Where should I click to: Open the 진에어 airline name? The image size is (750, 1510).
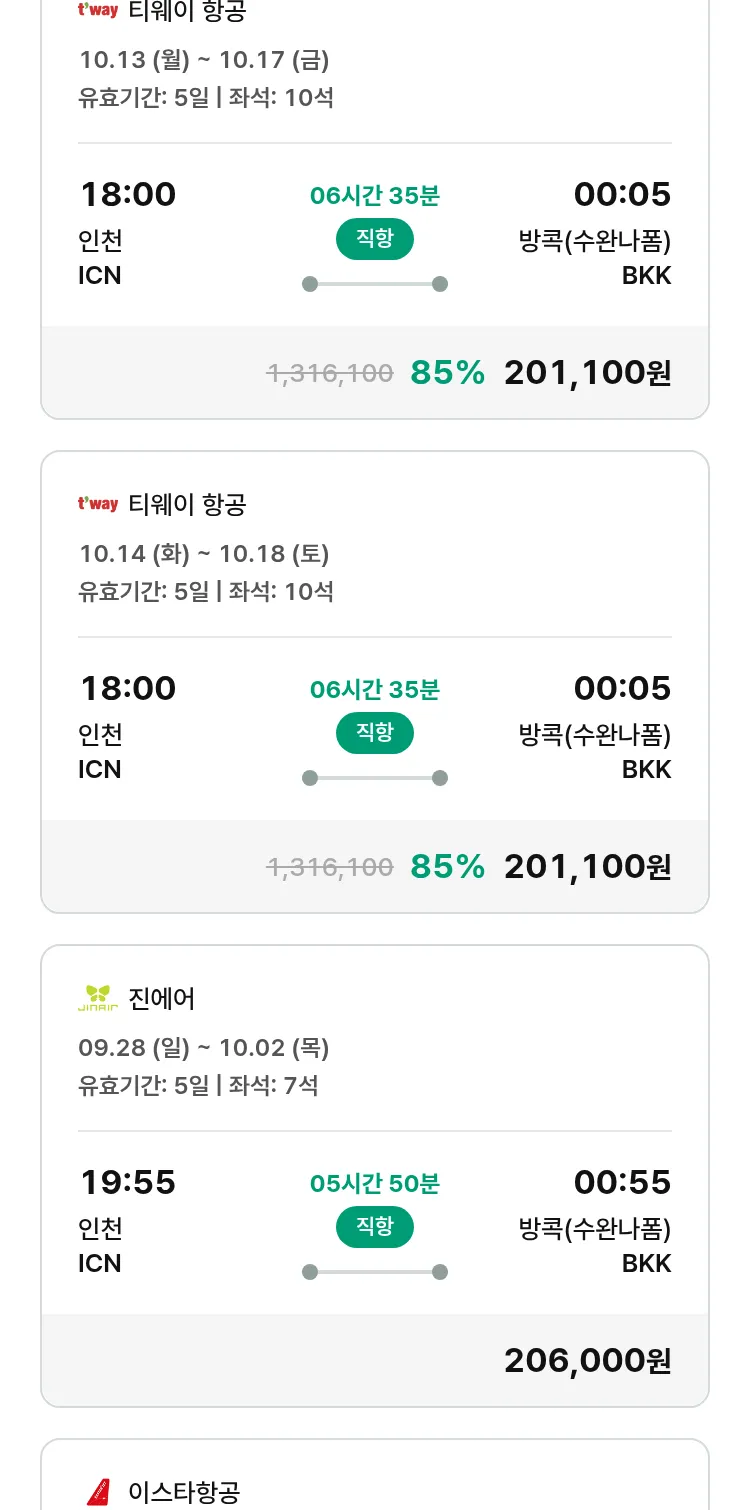pos(162,998)
